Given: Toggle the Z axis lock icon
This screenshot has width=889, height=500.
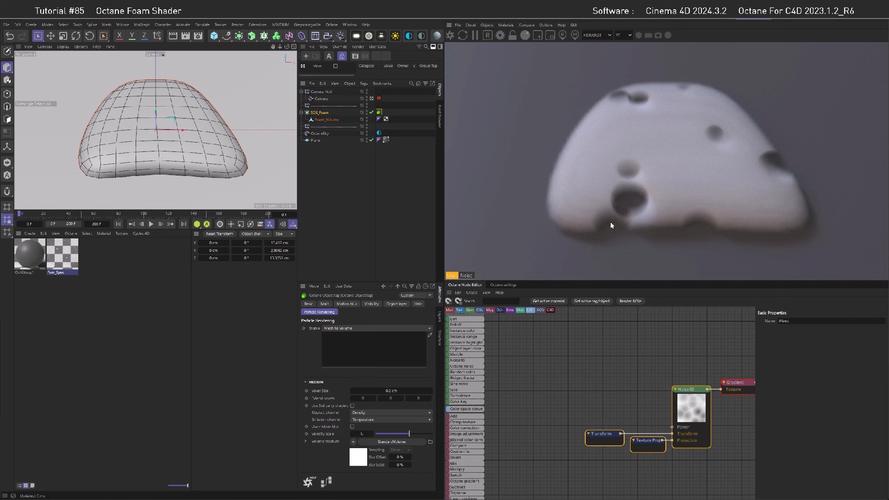Looking at the screenshot, I should tap(144, 36).
